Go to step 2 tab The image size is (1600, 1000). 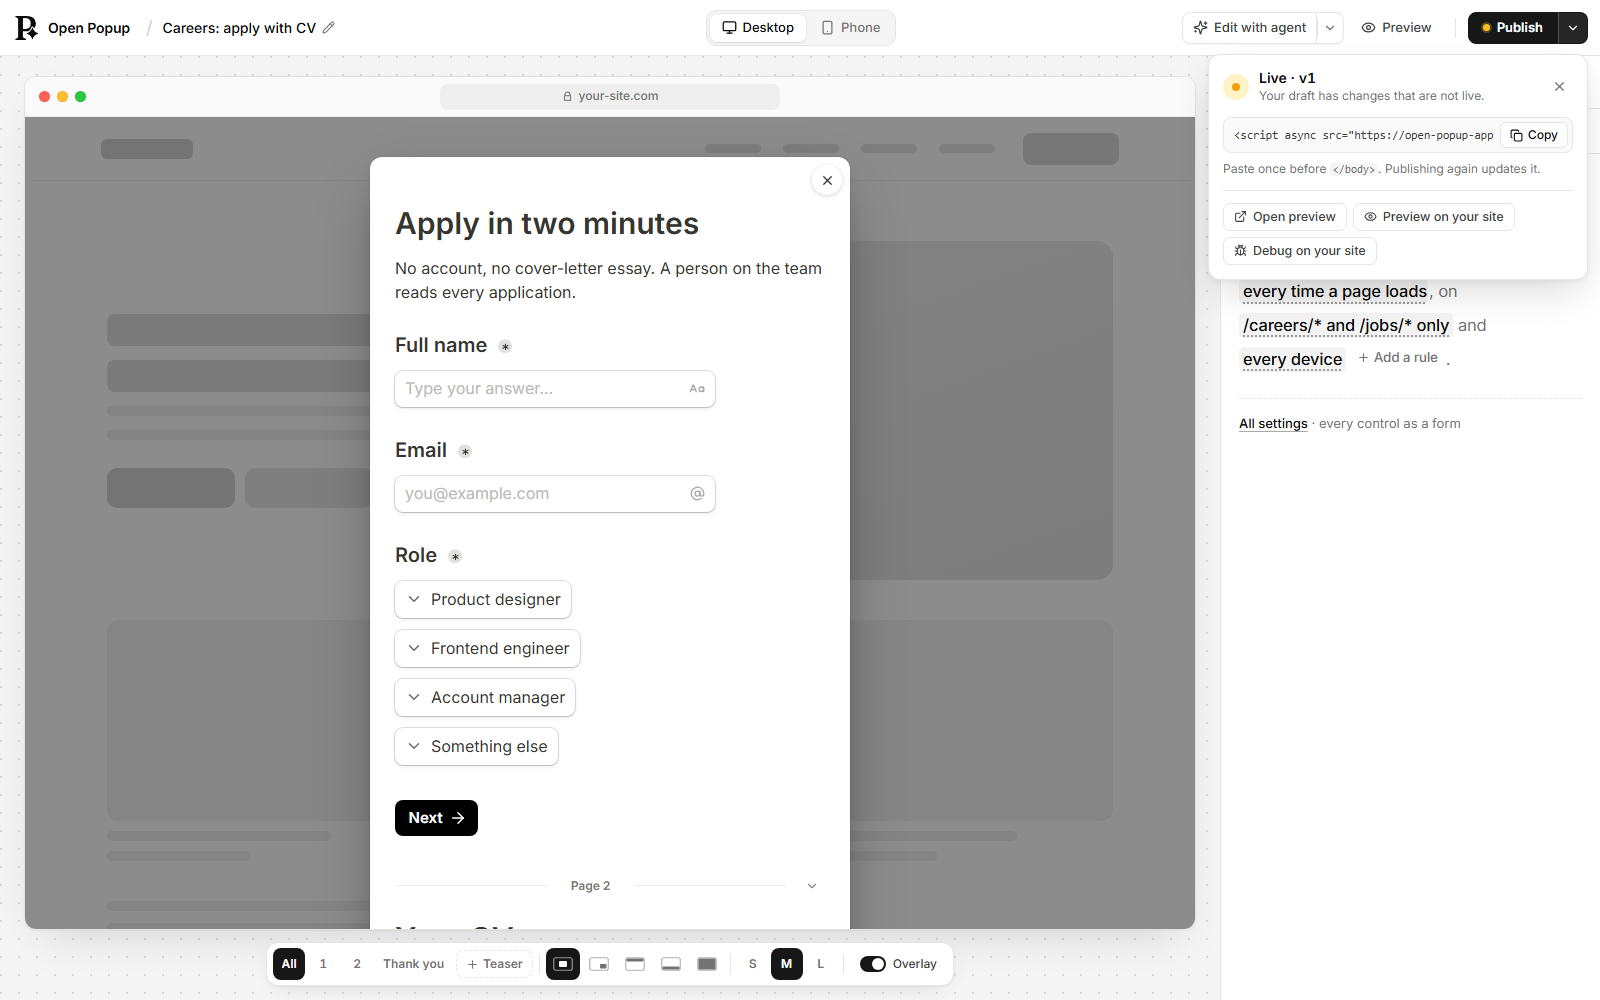357,964
